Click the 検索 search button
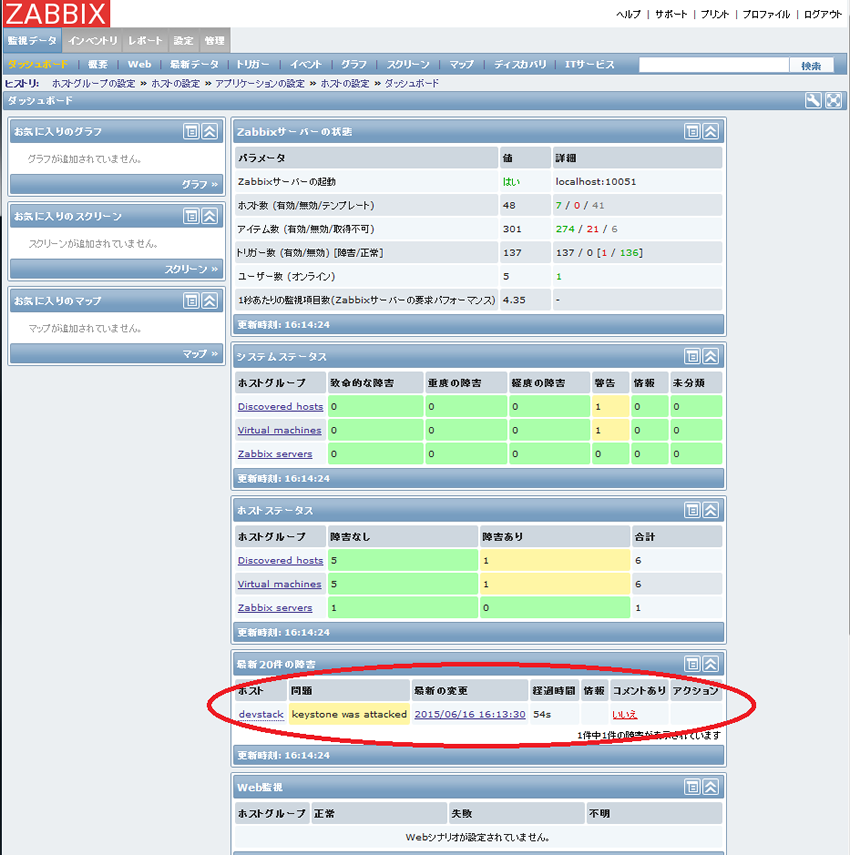Image resolution: width=850 pixels, height=855 pixels. pos(811,65)
